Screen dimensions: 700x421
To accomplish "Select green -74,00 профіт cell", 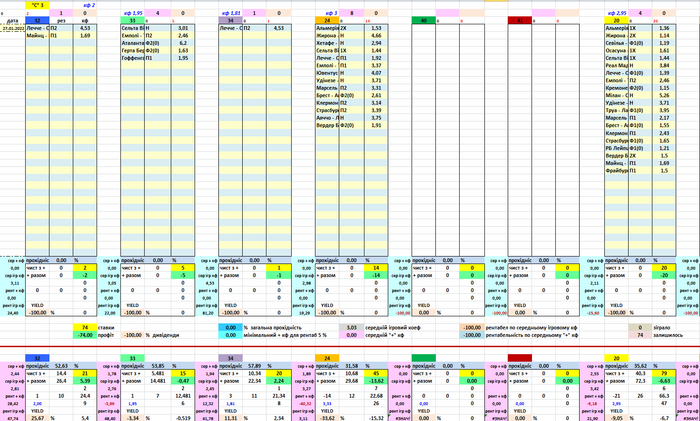I will (x=85, y=335).
